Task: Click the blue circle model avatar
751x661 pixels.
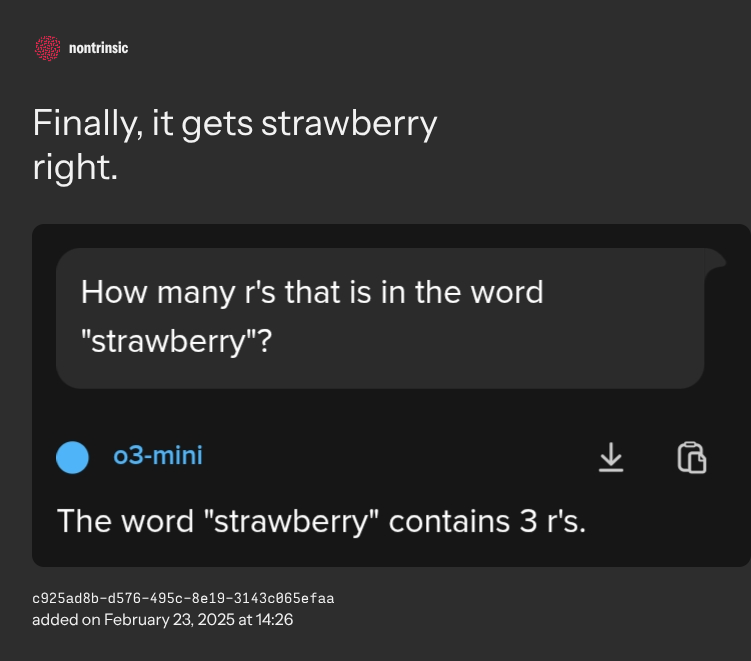Action: click(73, 457)
